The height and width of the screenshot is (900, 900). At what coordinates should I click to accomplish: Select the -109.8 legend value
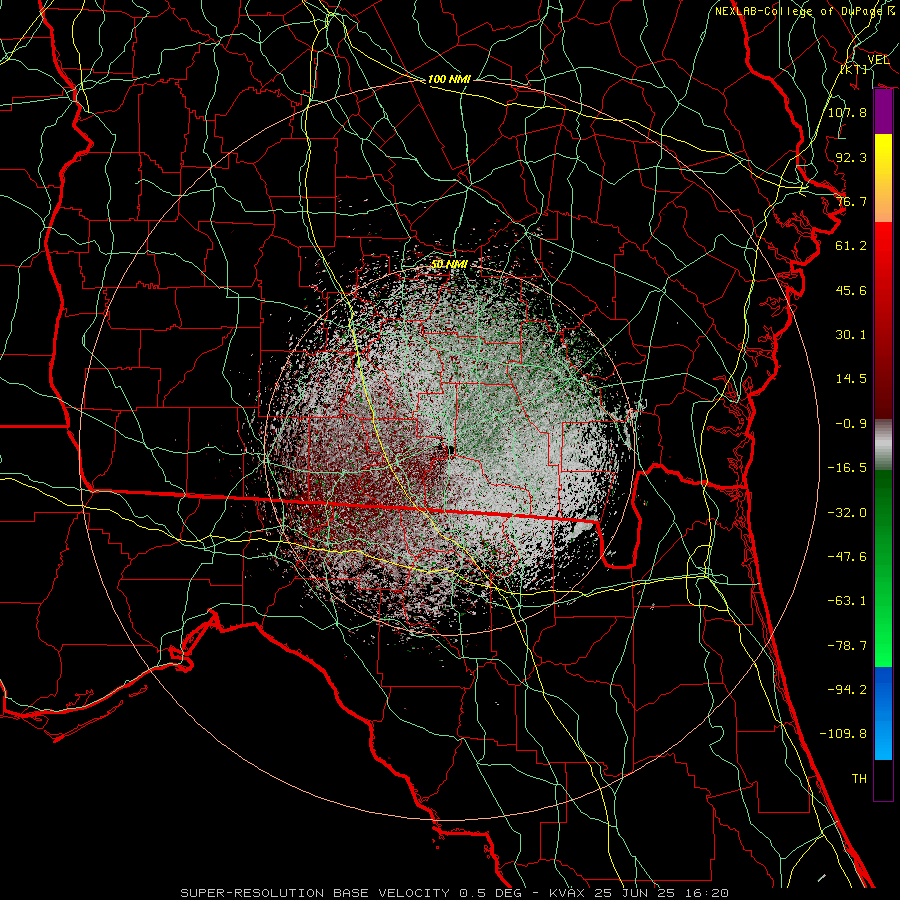(843, 734)
